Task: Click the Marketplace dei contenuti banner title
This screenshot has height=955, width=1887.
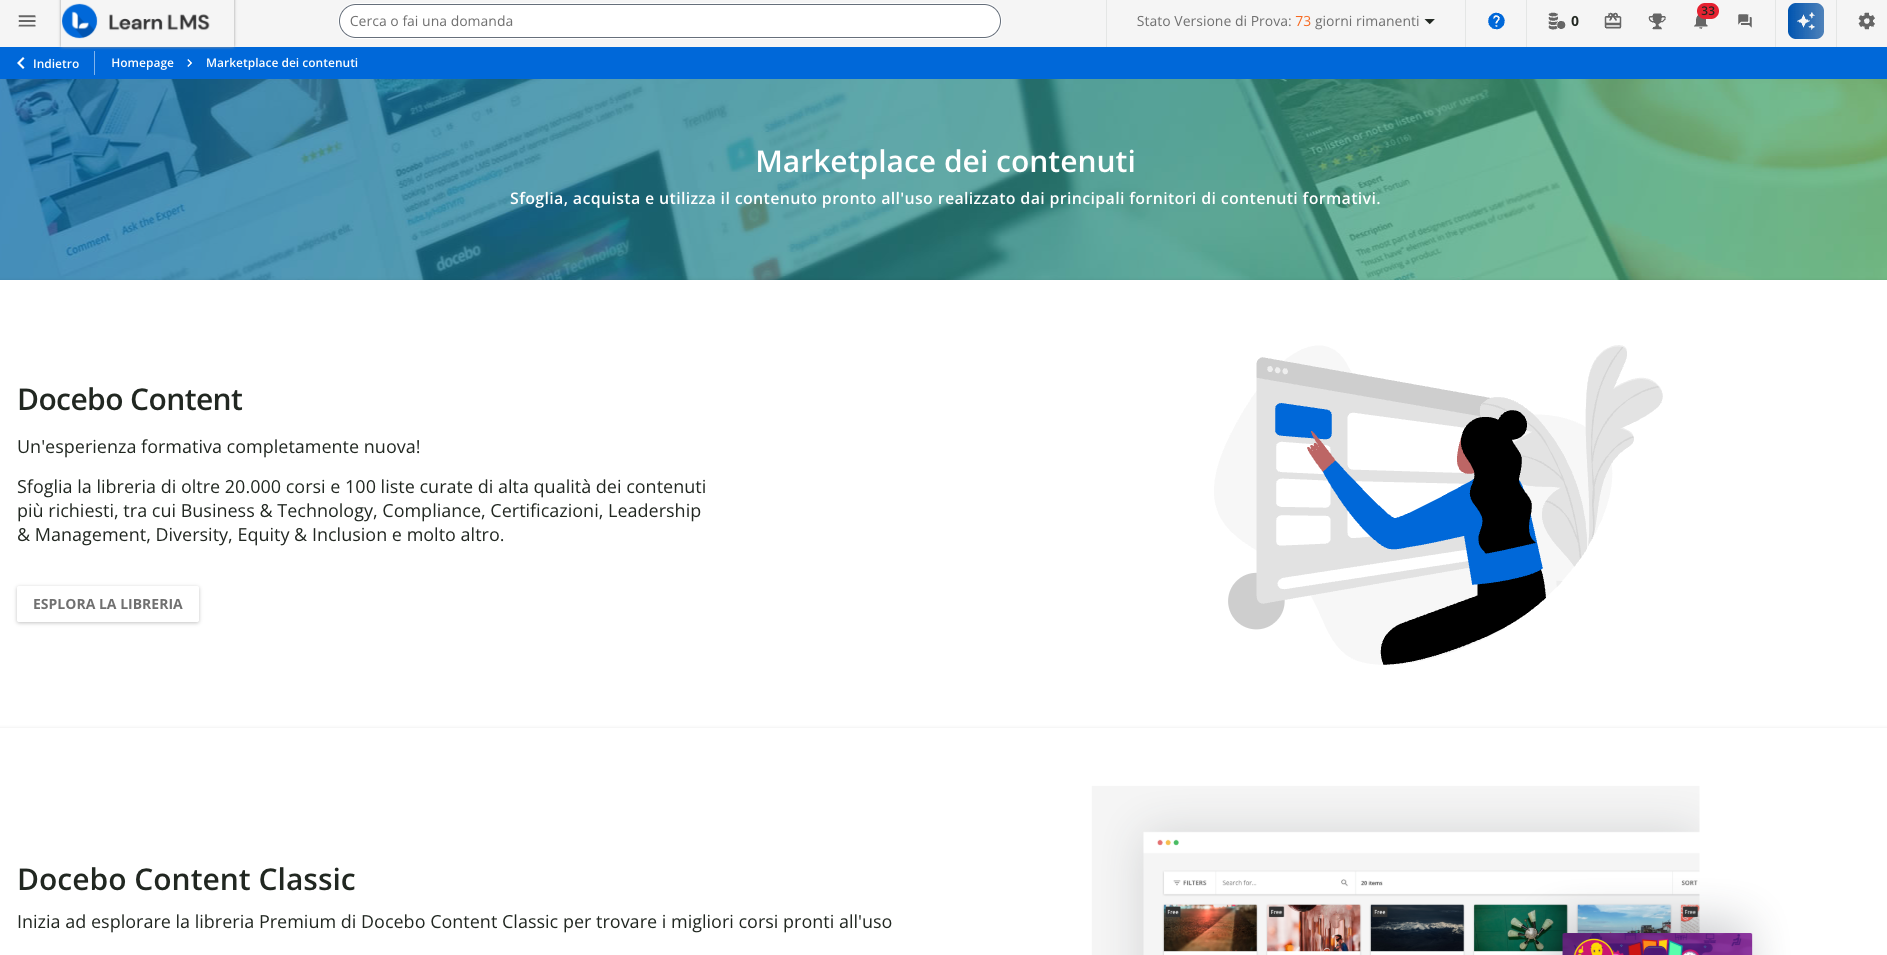Action: [x=944, y=161]
